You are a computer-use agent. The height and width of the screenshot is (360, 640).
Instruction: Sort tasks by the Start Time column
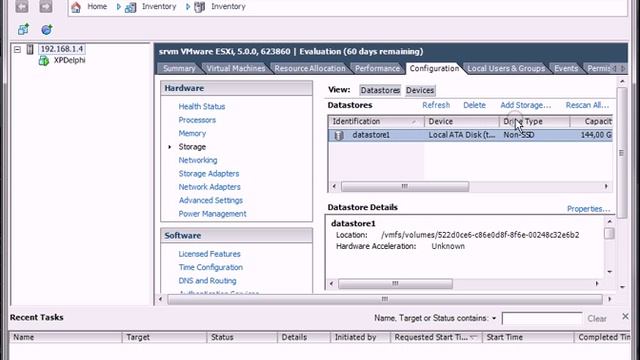(528, 337)
